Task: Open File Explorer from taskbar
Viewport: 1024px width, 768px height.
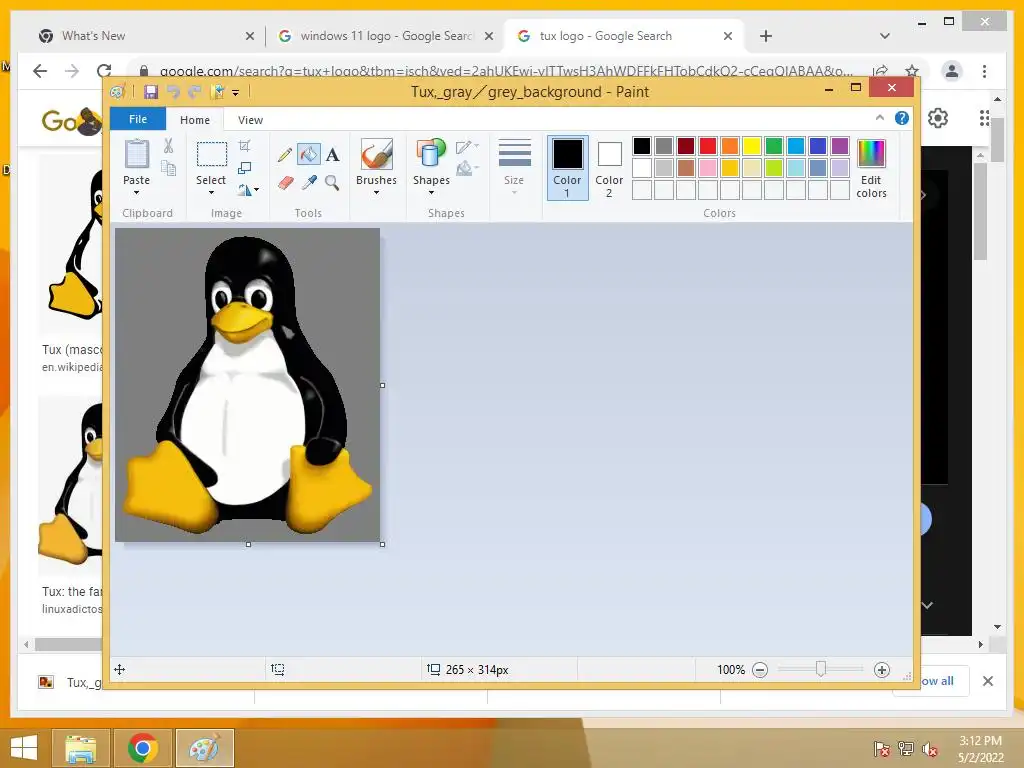Action: (81, 748)
